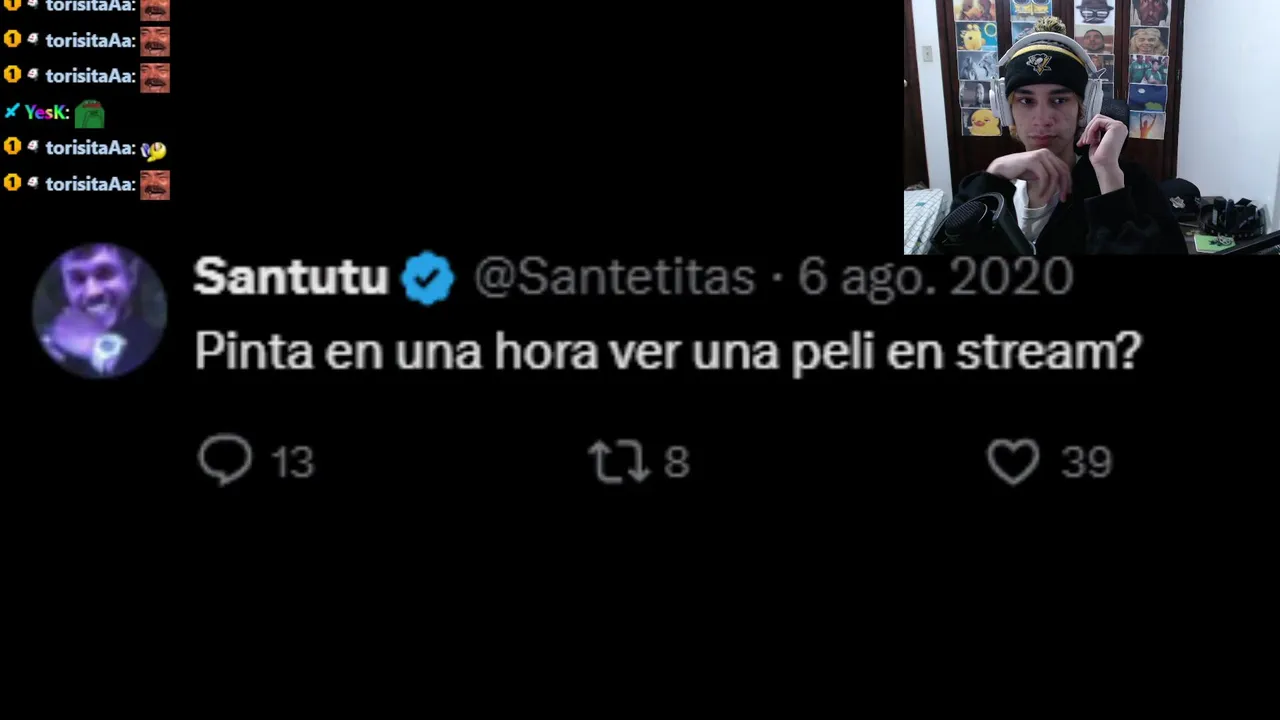Click the streamer webcam overlay
This screenshot has width=1280, height=720.
pyautogui.click(x=1092, y=127)
